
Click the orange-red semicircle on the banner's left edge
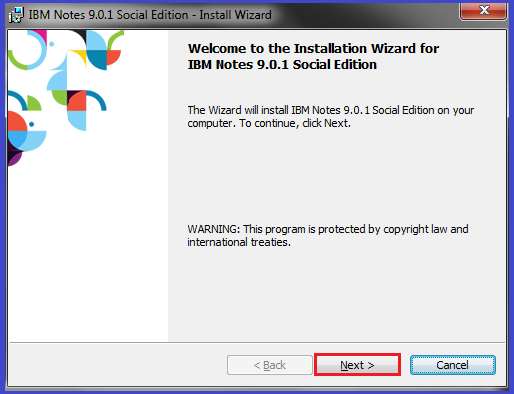point(17,121)
